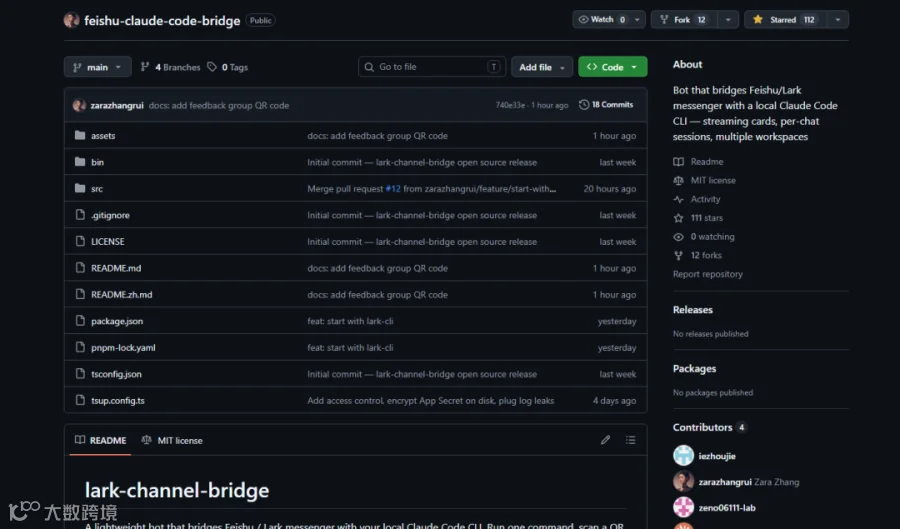This screenshot has height=529, width=900.
Task: Click the branch icon beside 4 Branches
Action: [145, 67]
